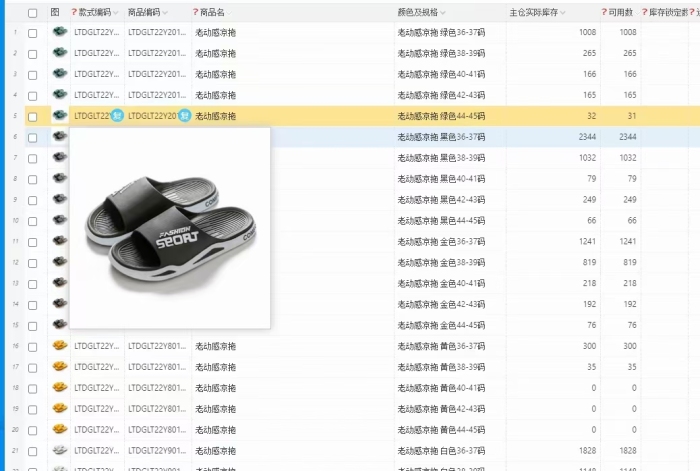Check the checkbox on highlighted row 5 绿色44-45码
Viewport: 700px width, 471px height.
(33, 117)
